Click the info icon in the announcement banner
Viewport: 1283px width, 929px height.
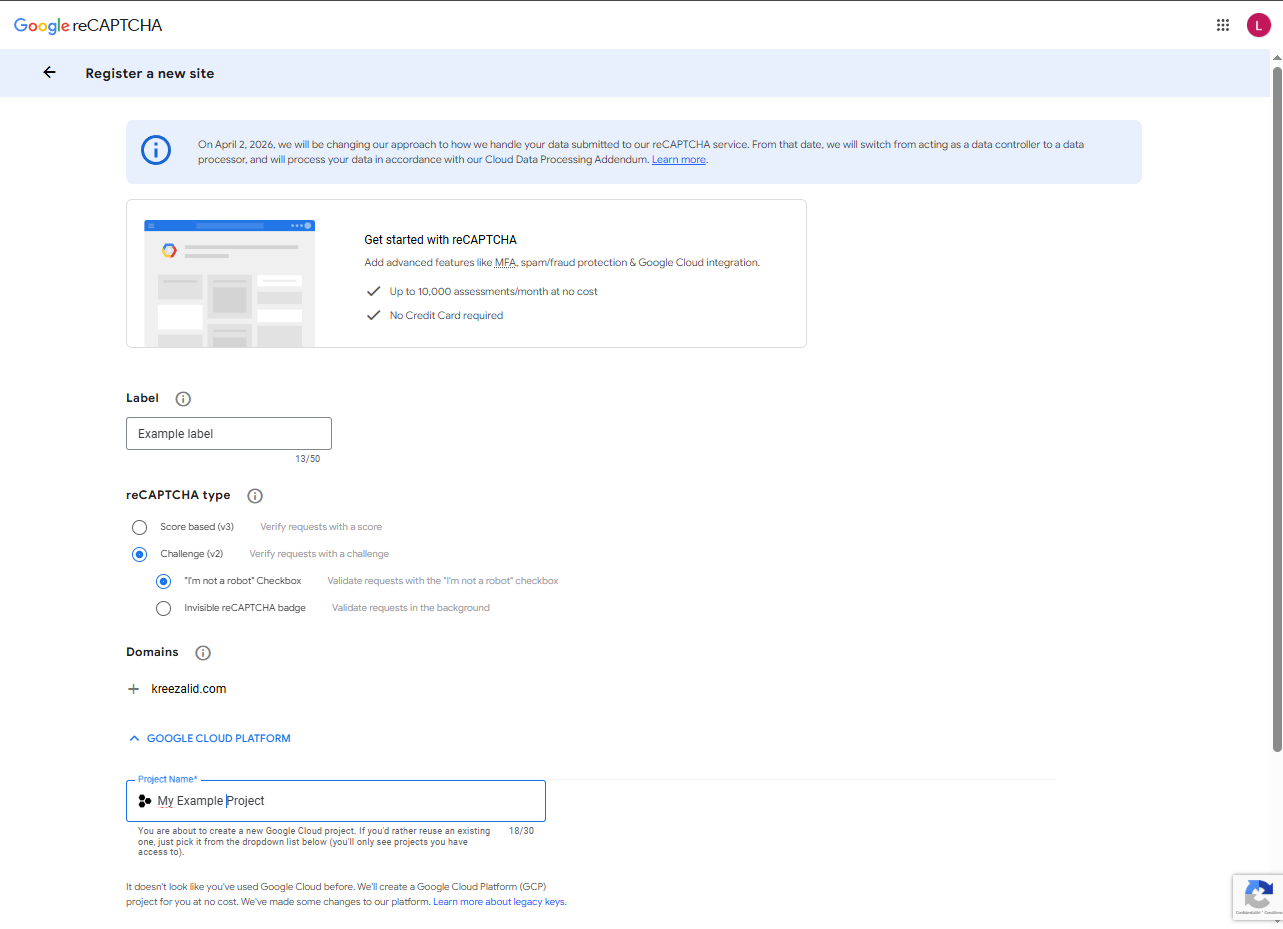(155, 150)
